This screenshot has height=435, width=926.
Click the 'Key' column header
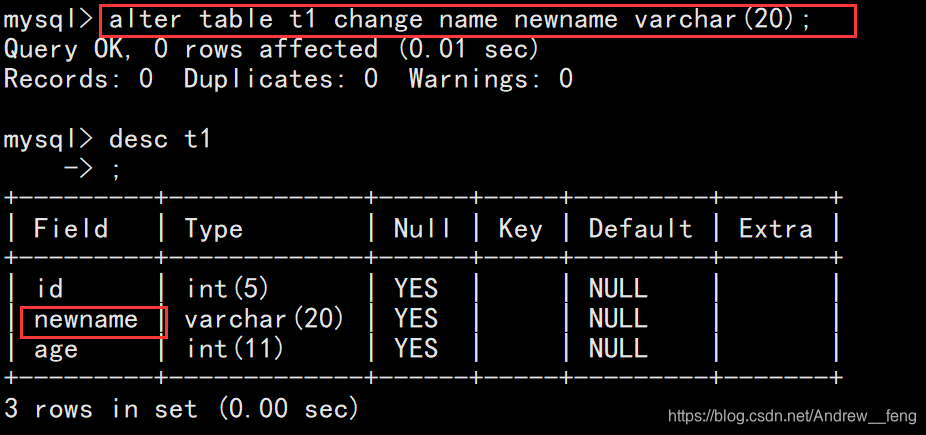click(x=520, y=229)
